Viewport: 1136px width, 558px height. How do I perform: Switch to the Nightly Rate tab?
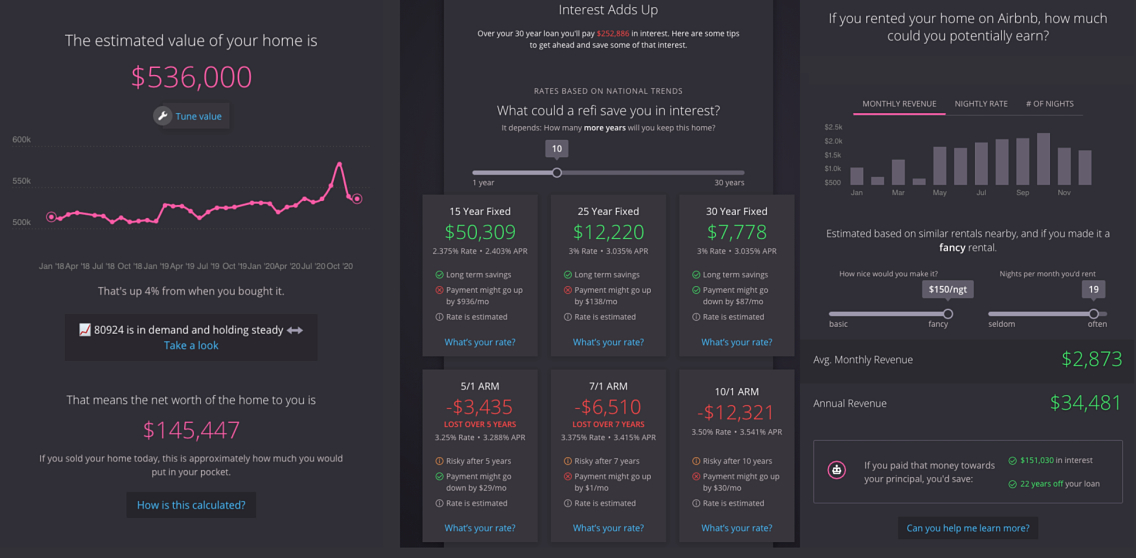(x=981, y=104)
